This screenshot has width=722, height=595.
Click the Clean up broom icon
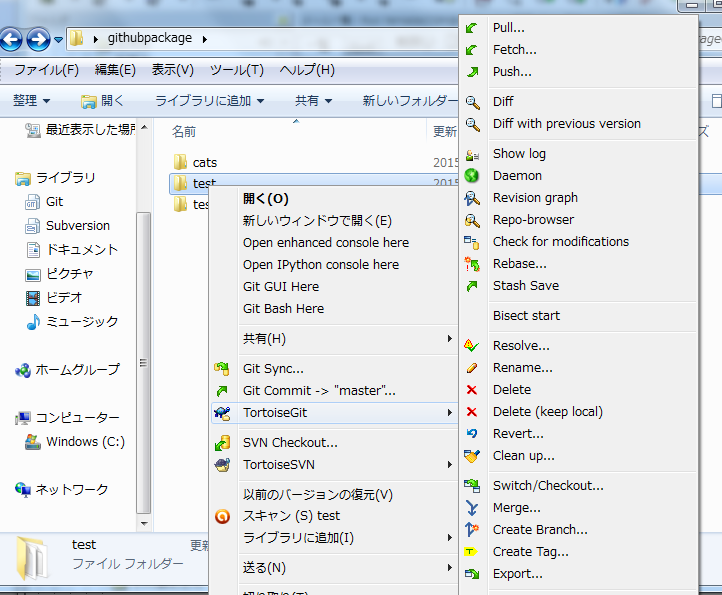pos(472,456)
